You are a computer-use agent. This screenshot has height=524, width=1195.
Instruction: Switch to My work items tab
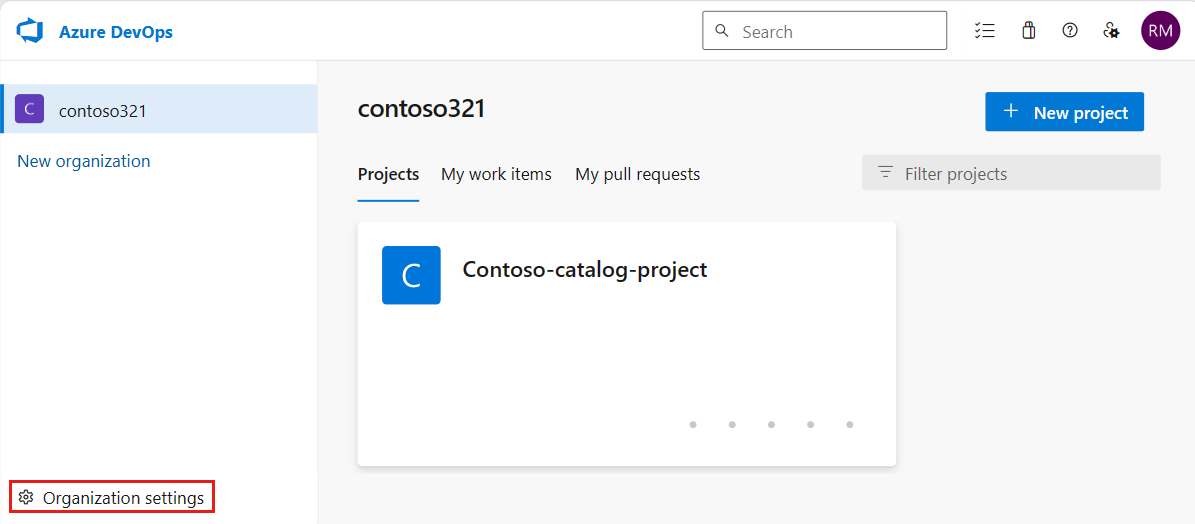tap(496, 174)
